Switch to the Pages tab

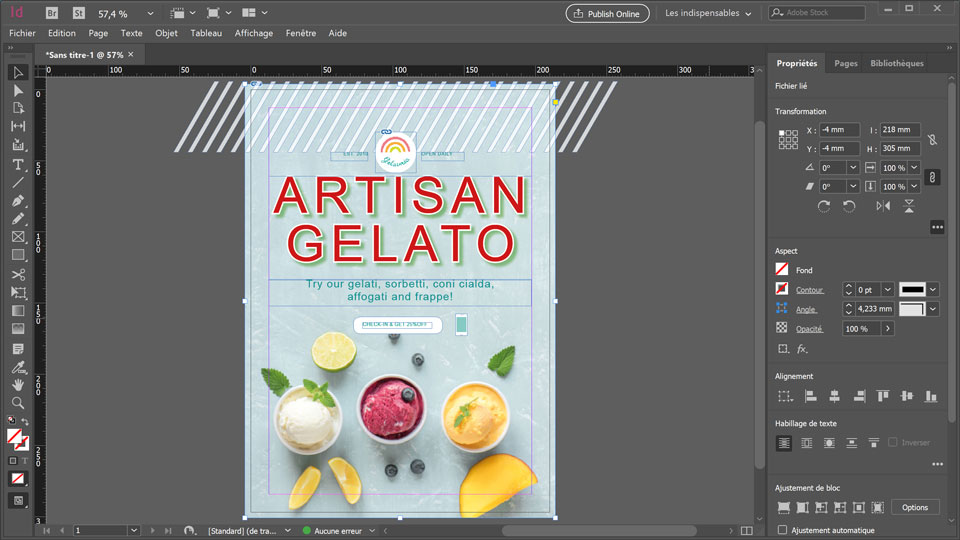coord(846,63)
